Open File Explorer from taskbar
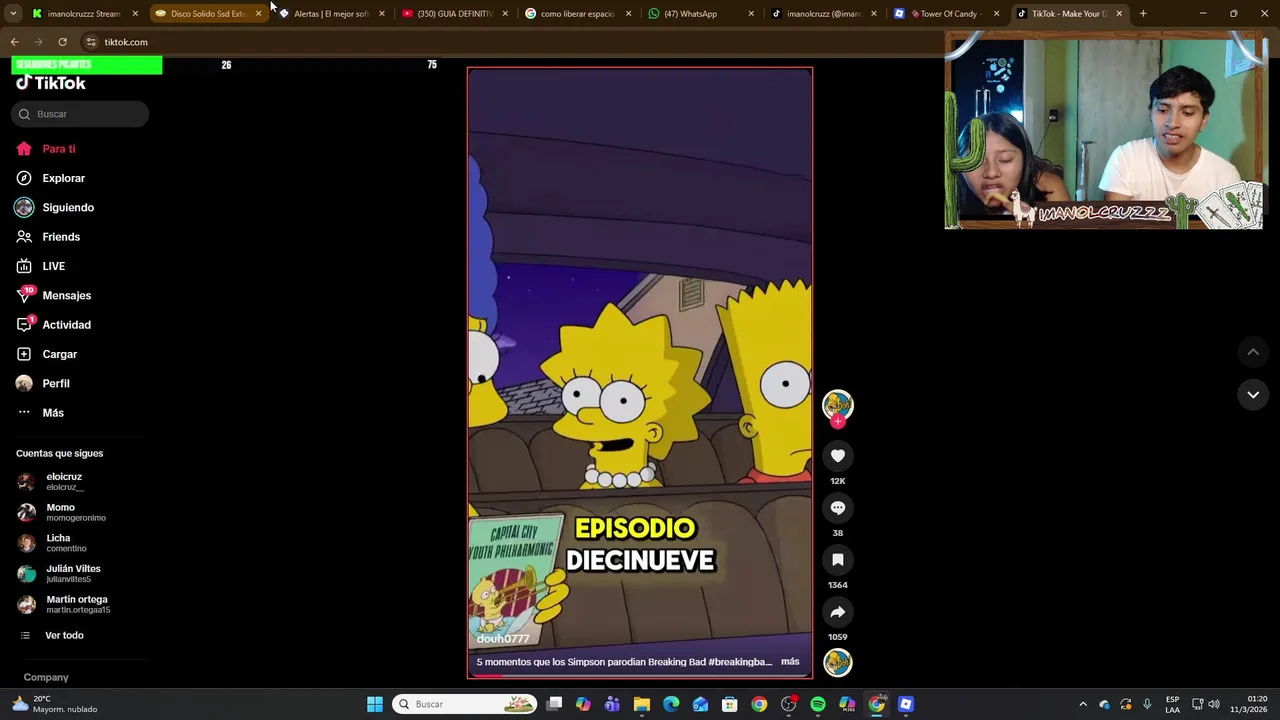This screenshot has width=1280, height=720. click(x=642, y=704)
